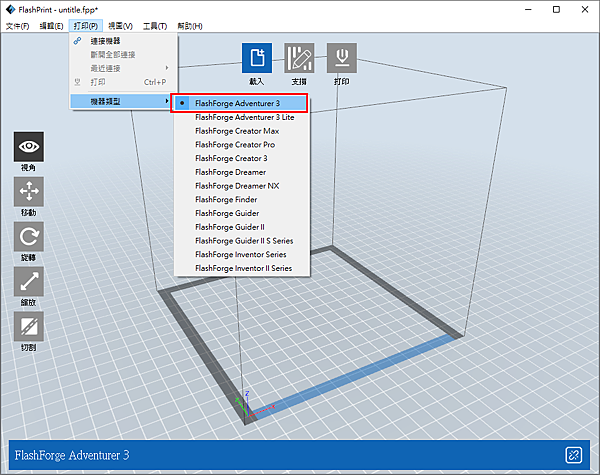Click the FlashPrint app logo in title bar
This screenshot has height=475, width=600.
tap(10, 9)
